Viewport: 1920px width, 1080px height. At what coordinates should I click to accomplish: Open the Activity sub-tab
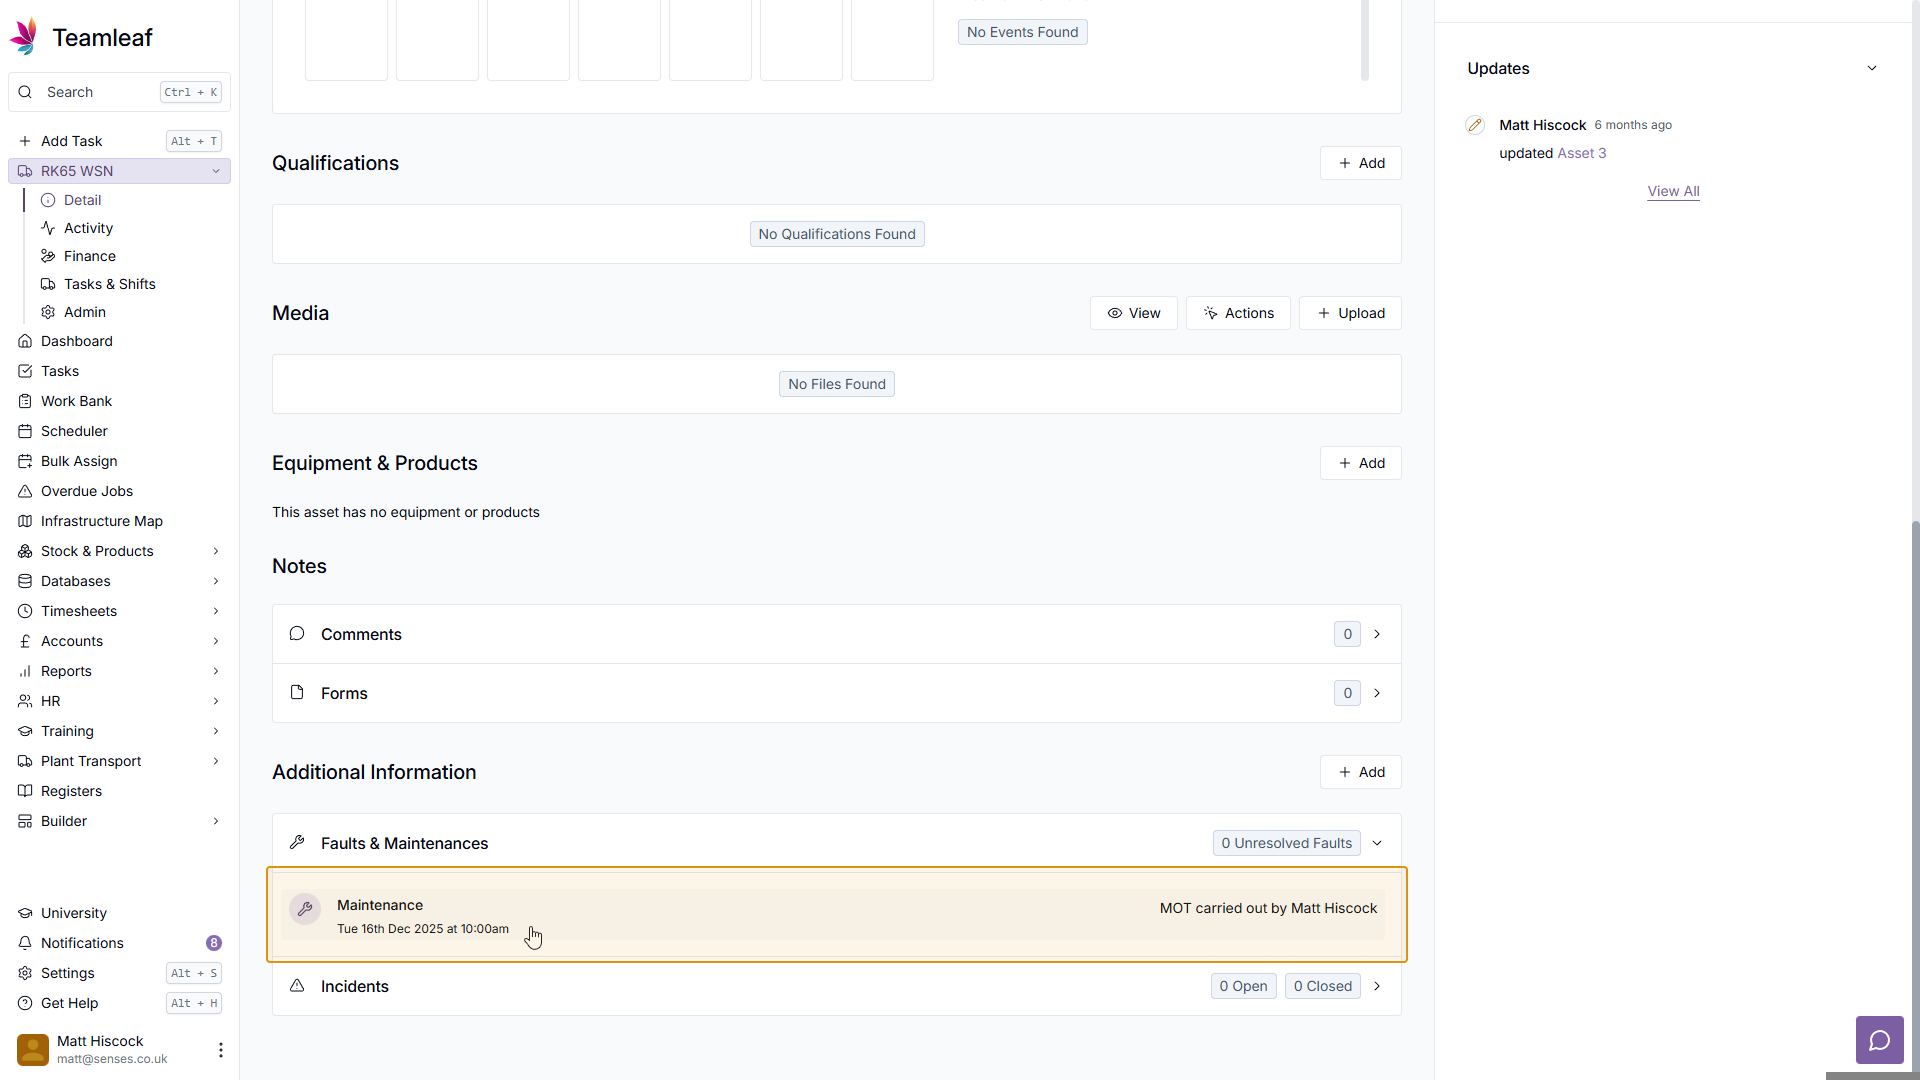tap(88, 228)
